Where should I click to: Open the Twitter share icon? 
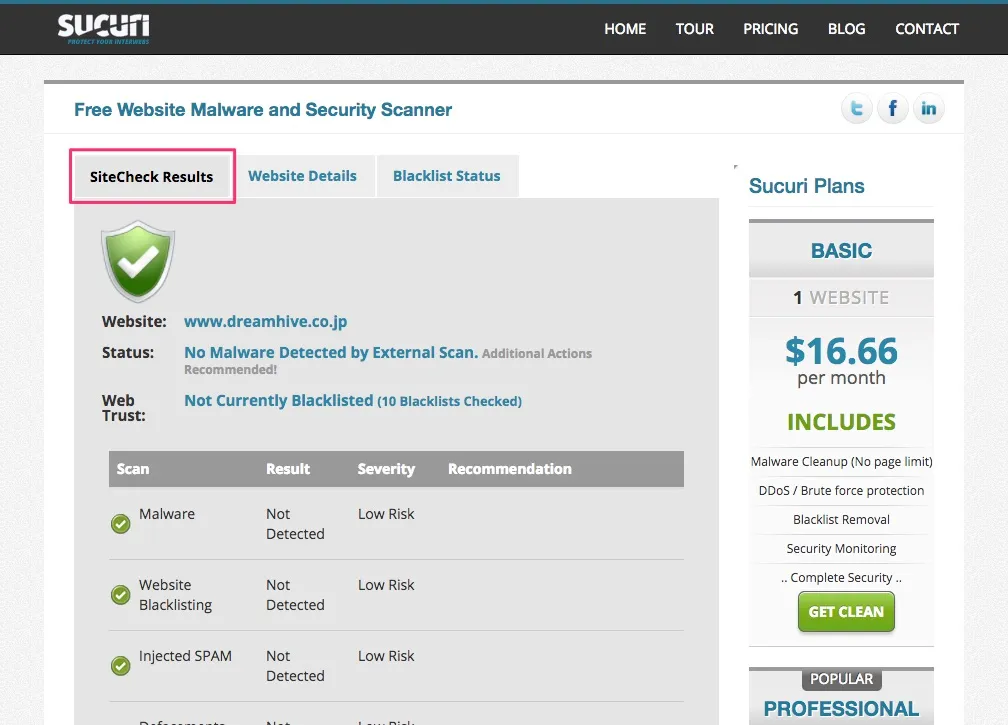tap(856, 109)
